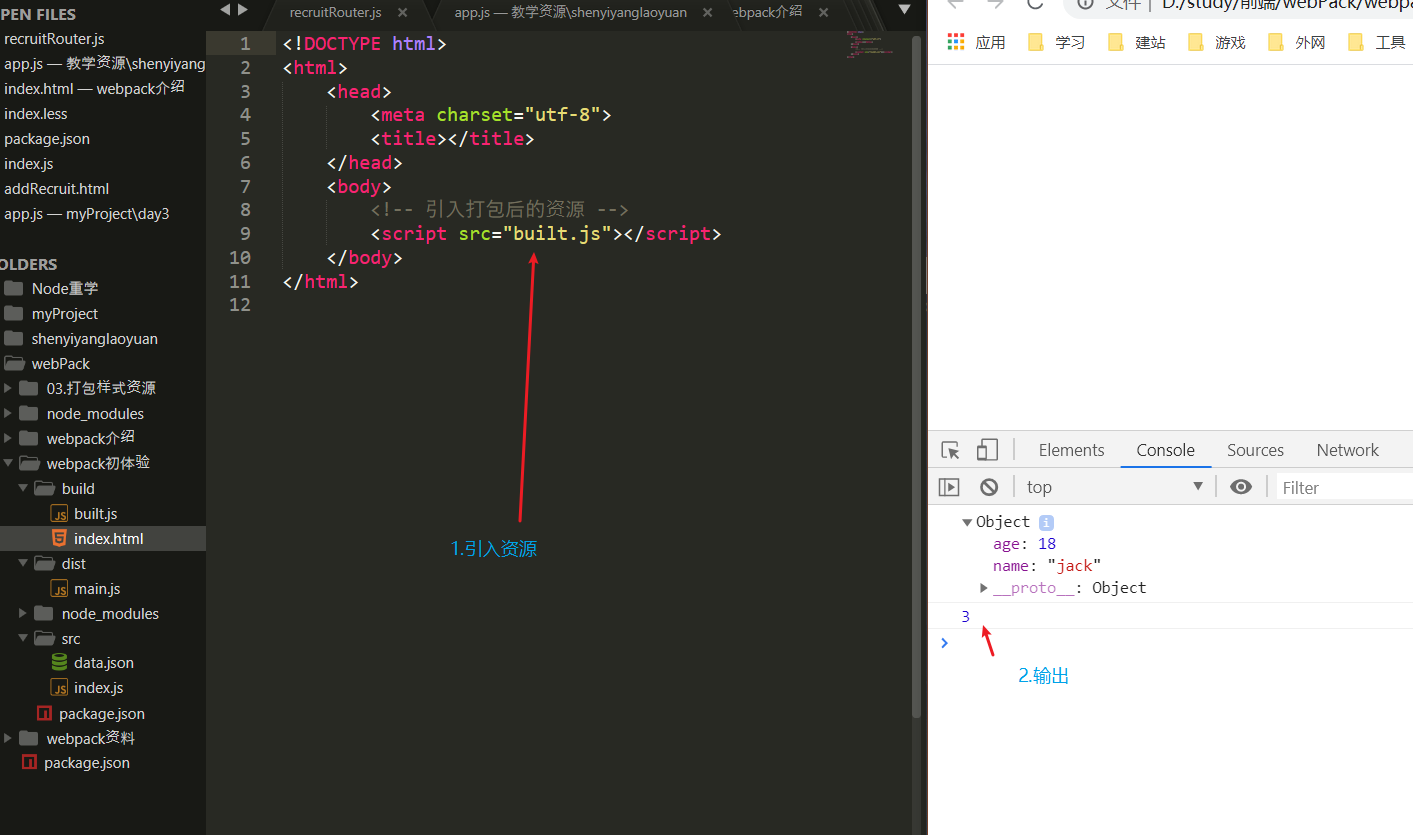
Task: Open recruitRouter.js in the open files list
Action: click(54, 39)
